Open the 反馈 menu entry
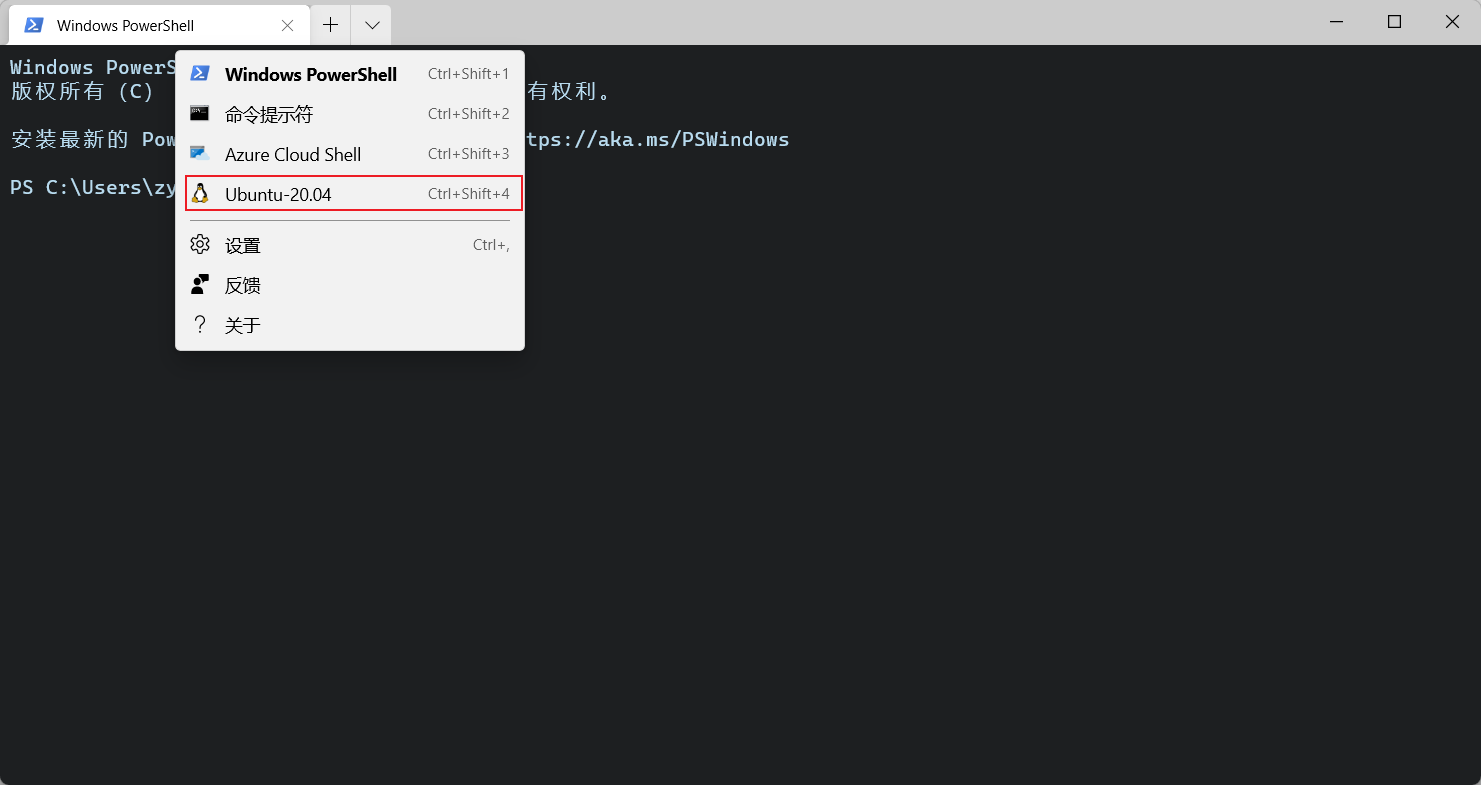Image resolution: width=1481 pixels, height=785 pixels. 243,284
